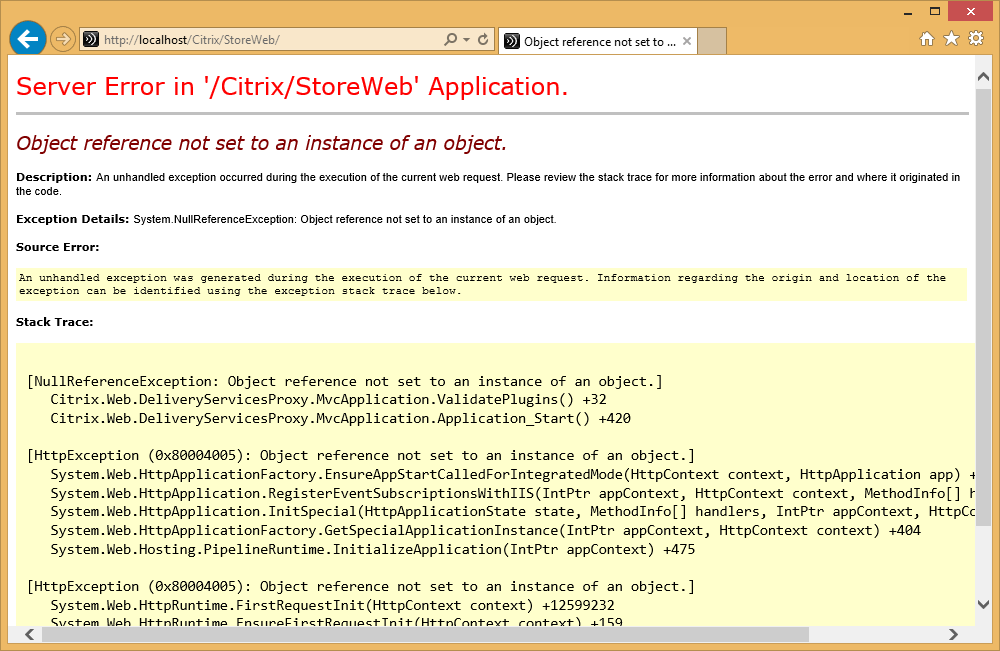Open the Home page
This screenshot has height=651, width=1000.
(x=928, y=38)
